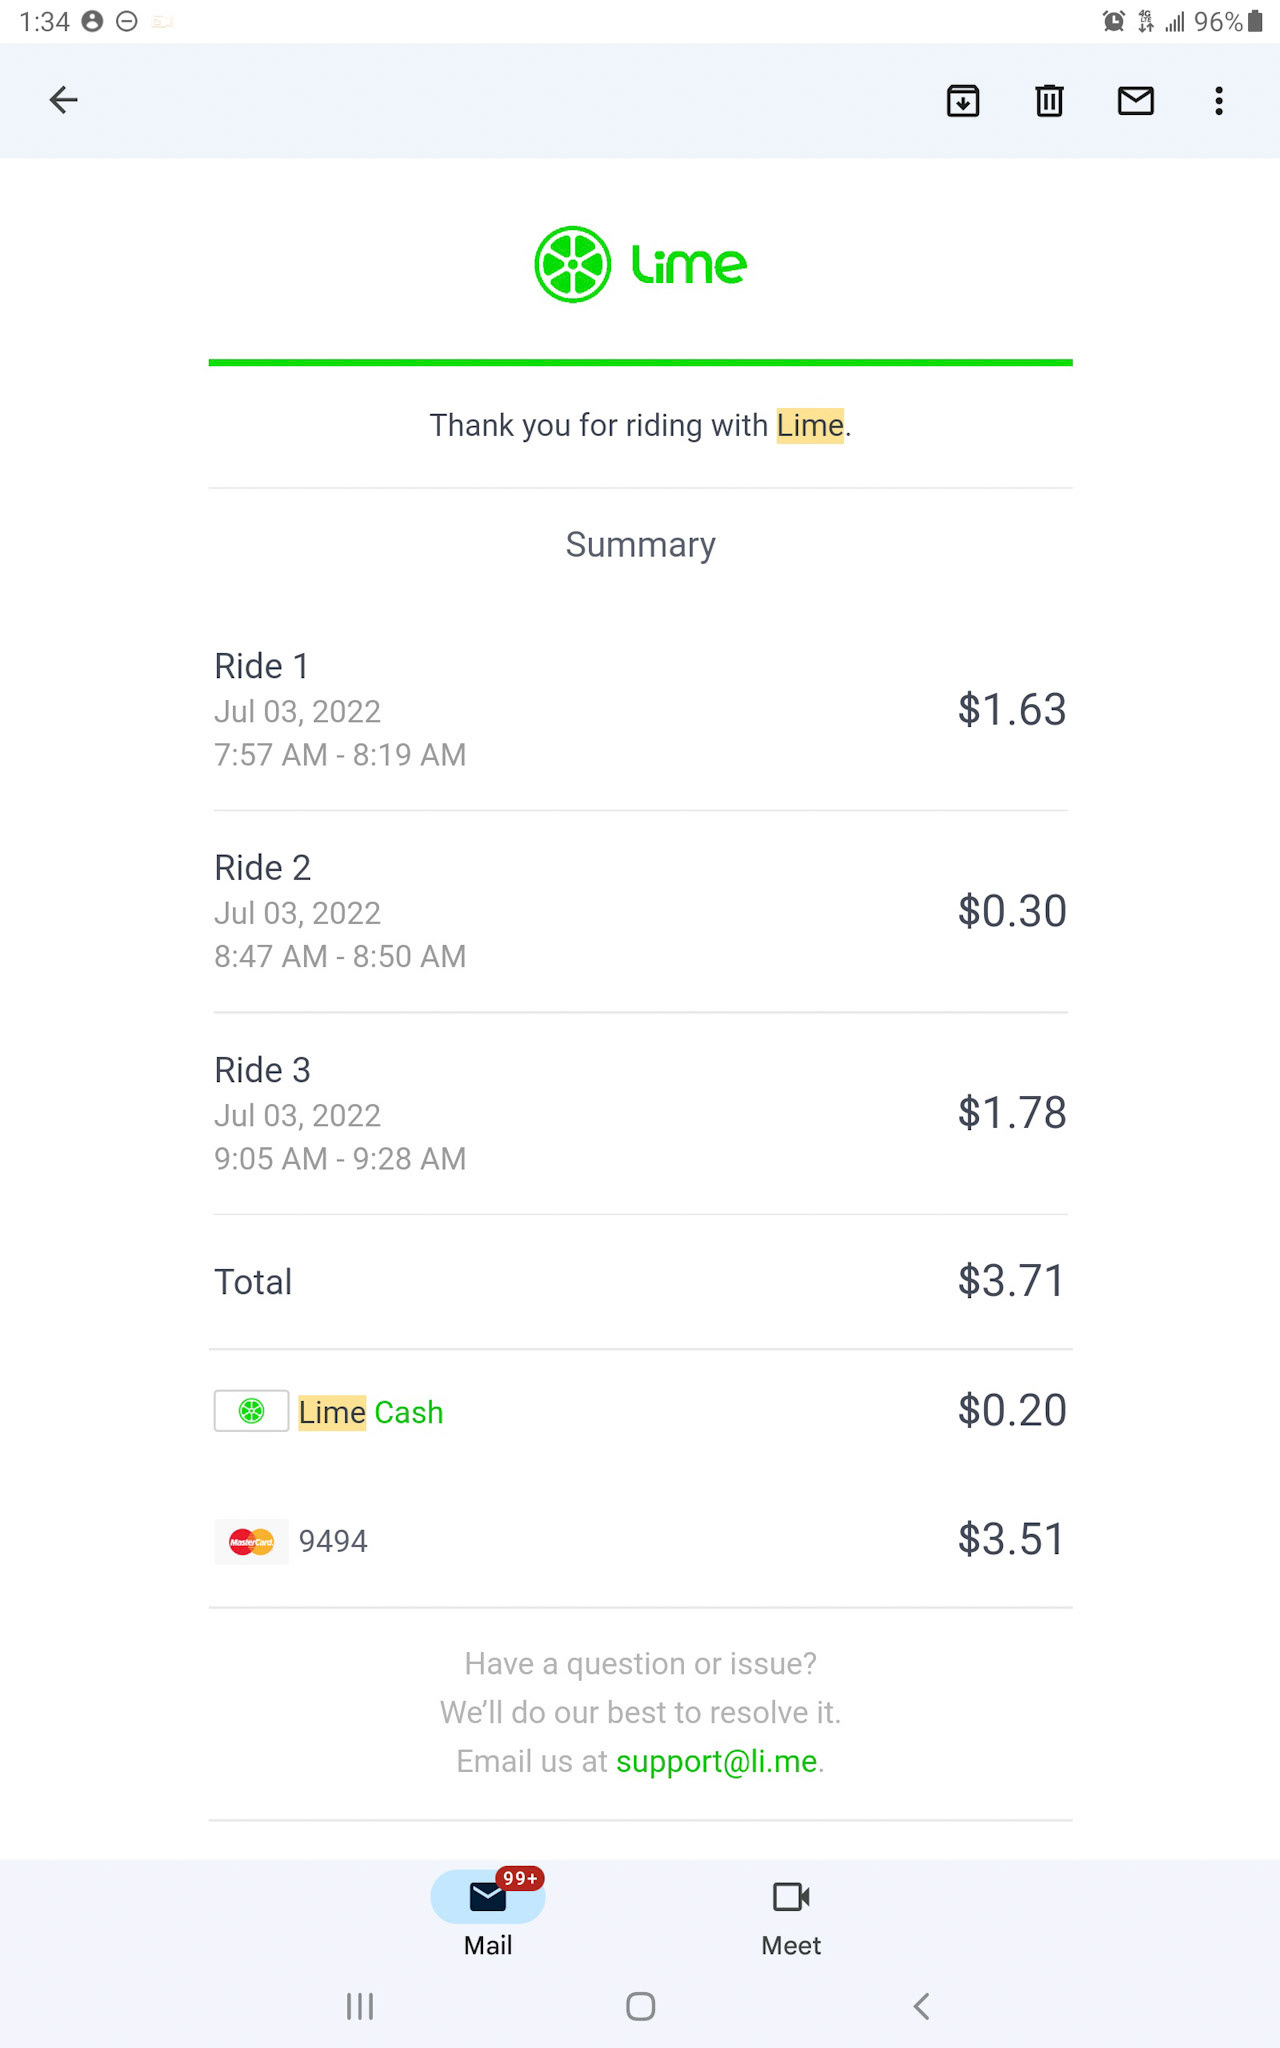Click the Lime logo header
1280x2048 pixels.
pos(640,265)
